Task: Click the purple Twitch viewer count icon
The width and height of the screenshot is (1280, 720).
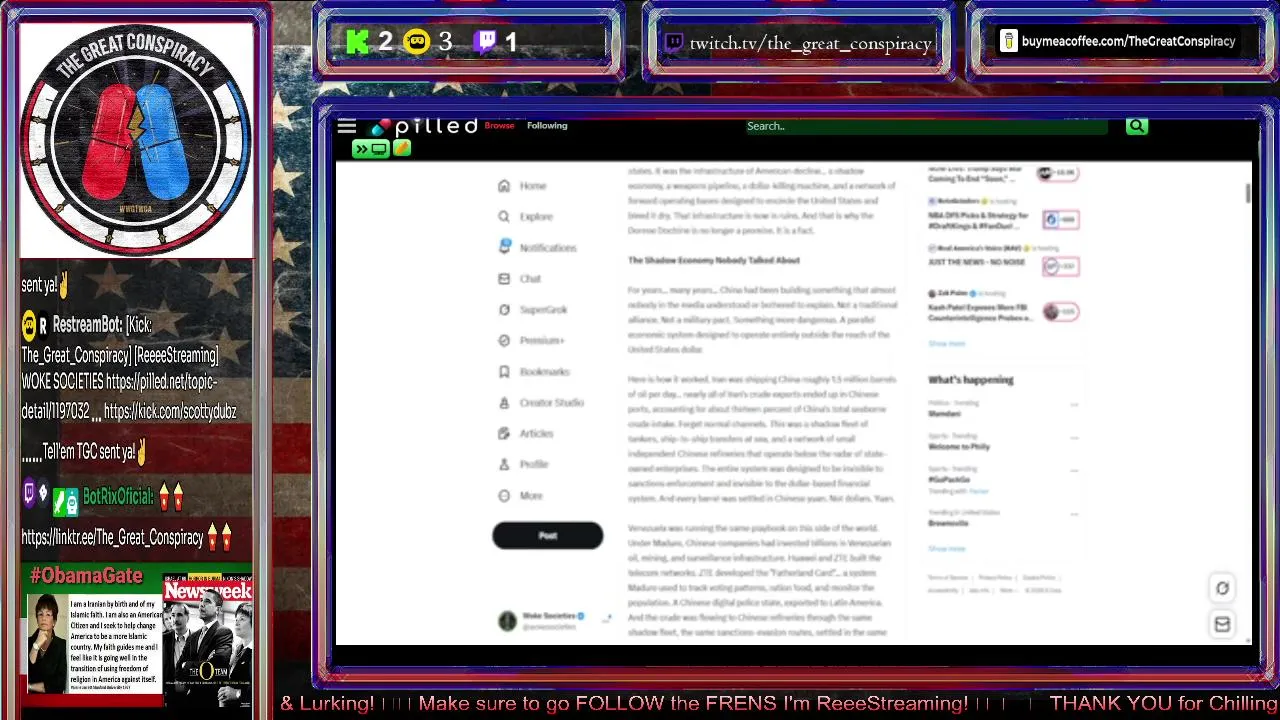Action: [486, 42]
